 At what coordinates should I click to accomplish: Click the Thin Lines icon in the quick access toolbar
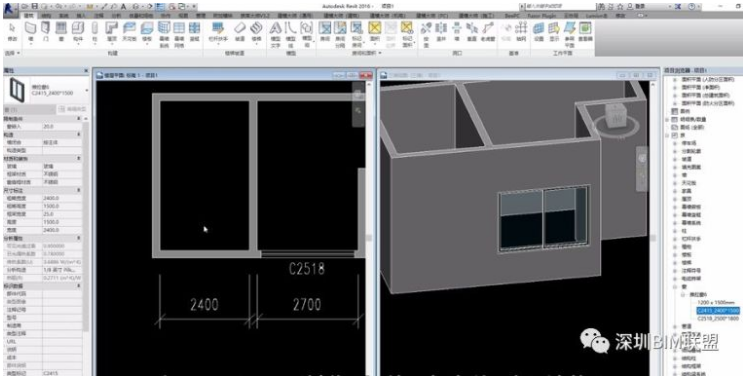coord(161,7)
